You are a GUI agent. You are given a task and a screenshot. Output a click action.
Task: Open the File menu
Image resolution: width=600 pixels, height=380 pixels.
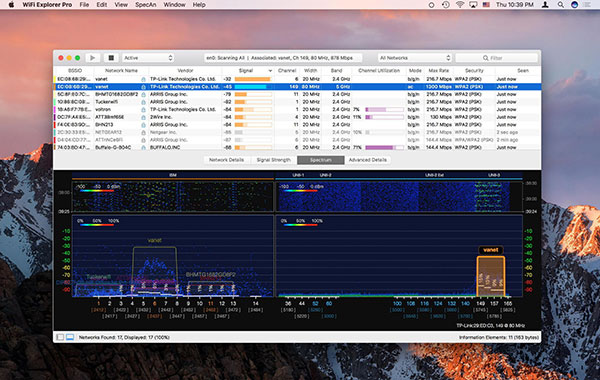84,5
